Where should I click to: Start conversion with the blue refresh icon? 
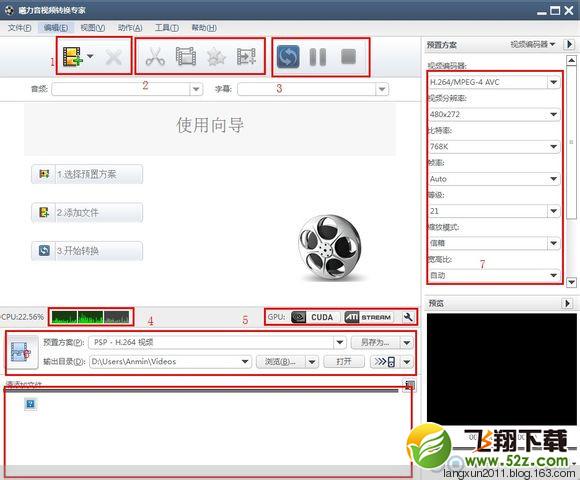(288, 57)
